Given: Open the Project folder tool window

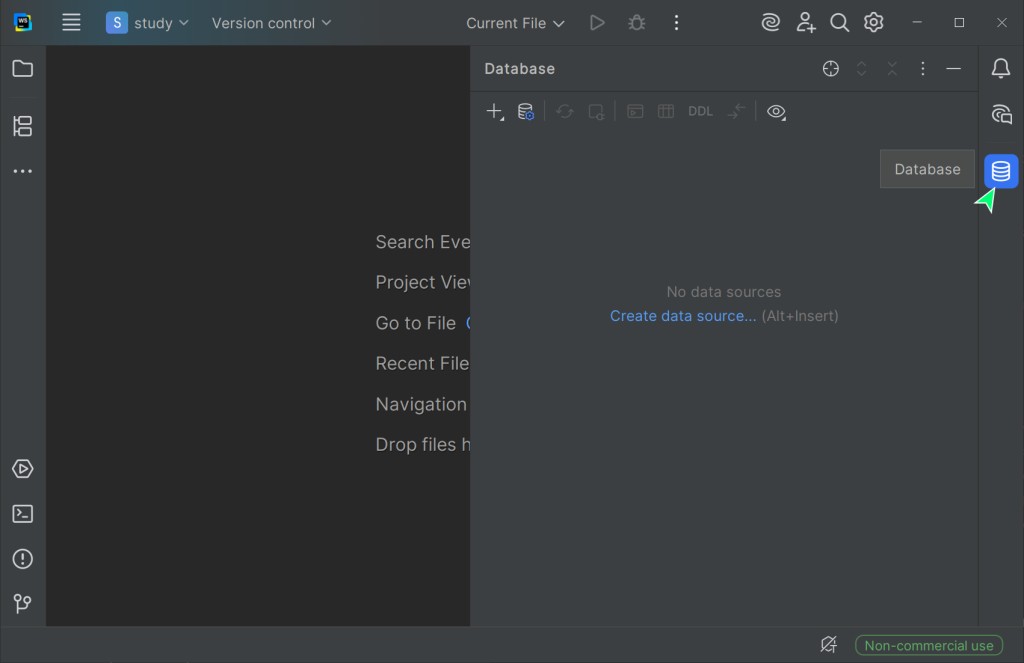Looking at the screenshot, I should pos(22,69).
